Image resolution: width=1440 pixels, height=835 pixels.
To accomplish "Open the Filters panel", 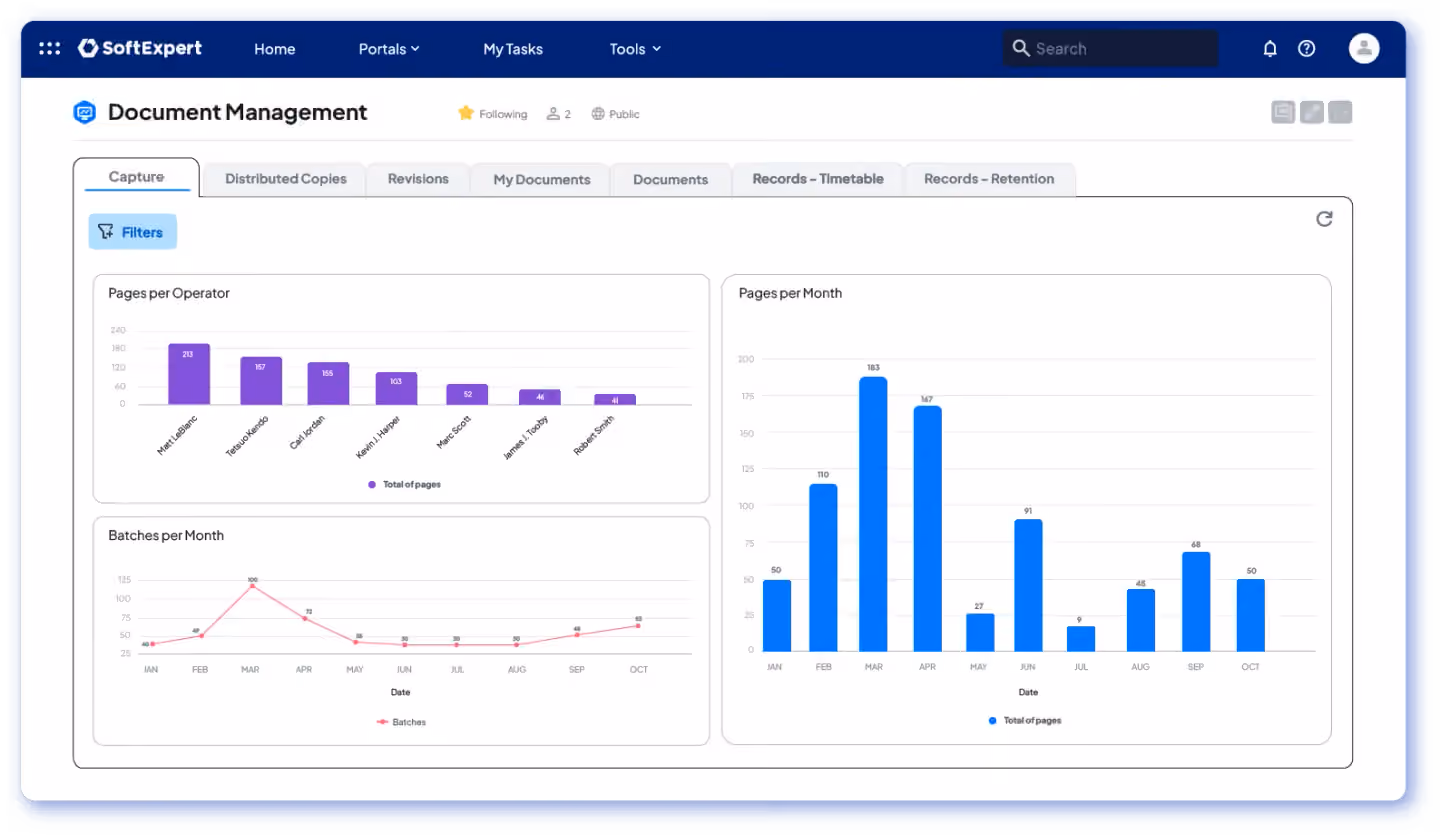I will [x=133, y=232].
